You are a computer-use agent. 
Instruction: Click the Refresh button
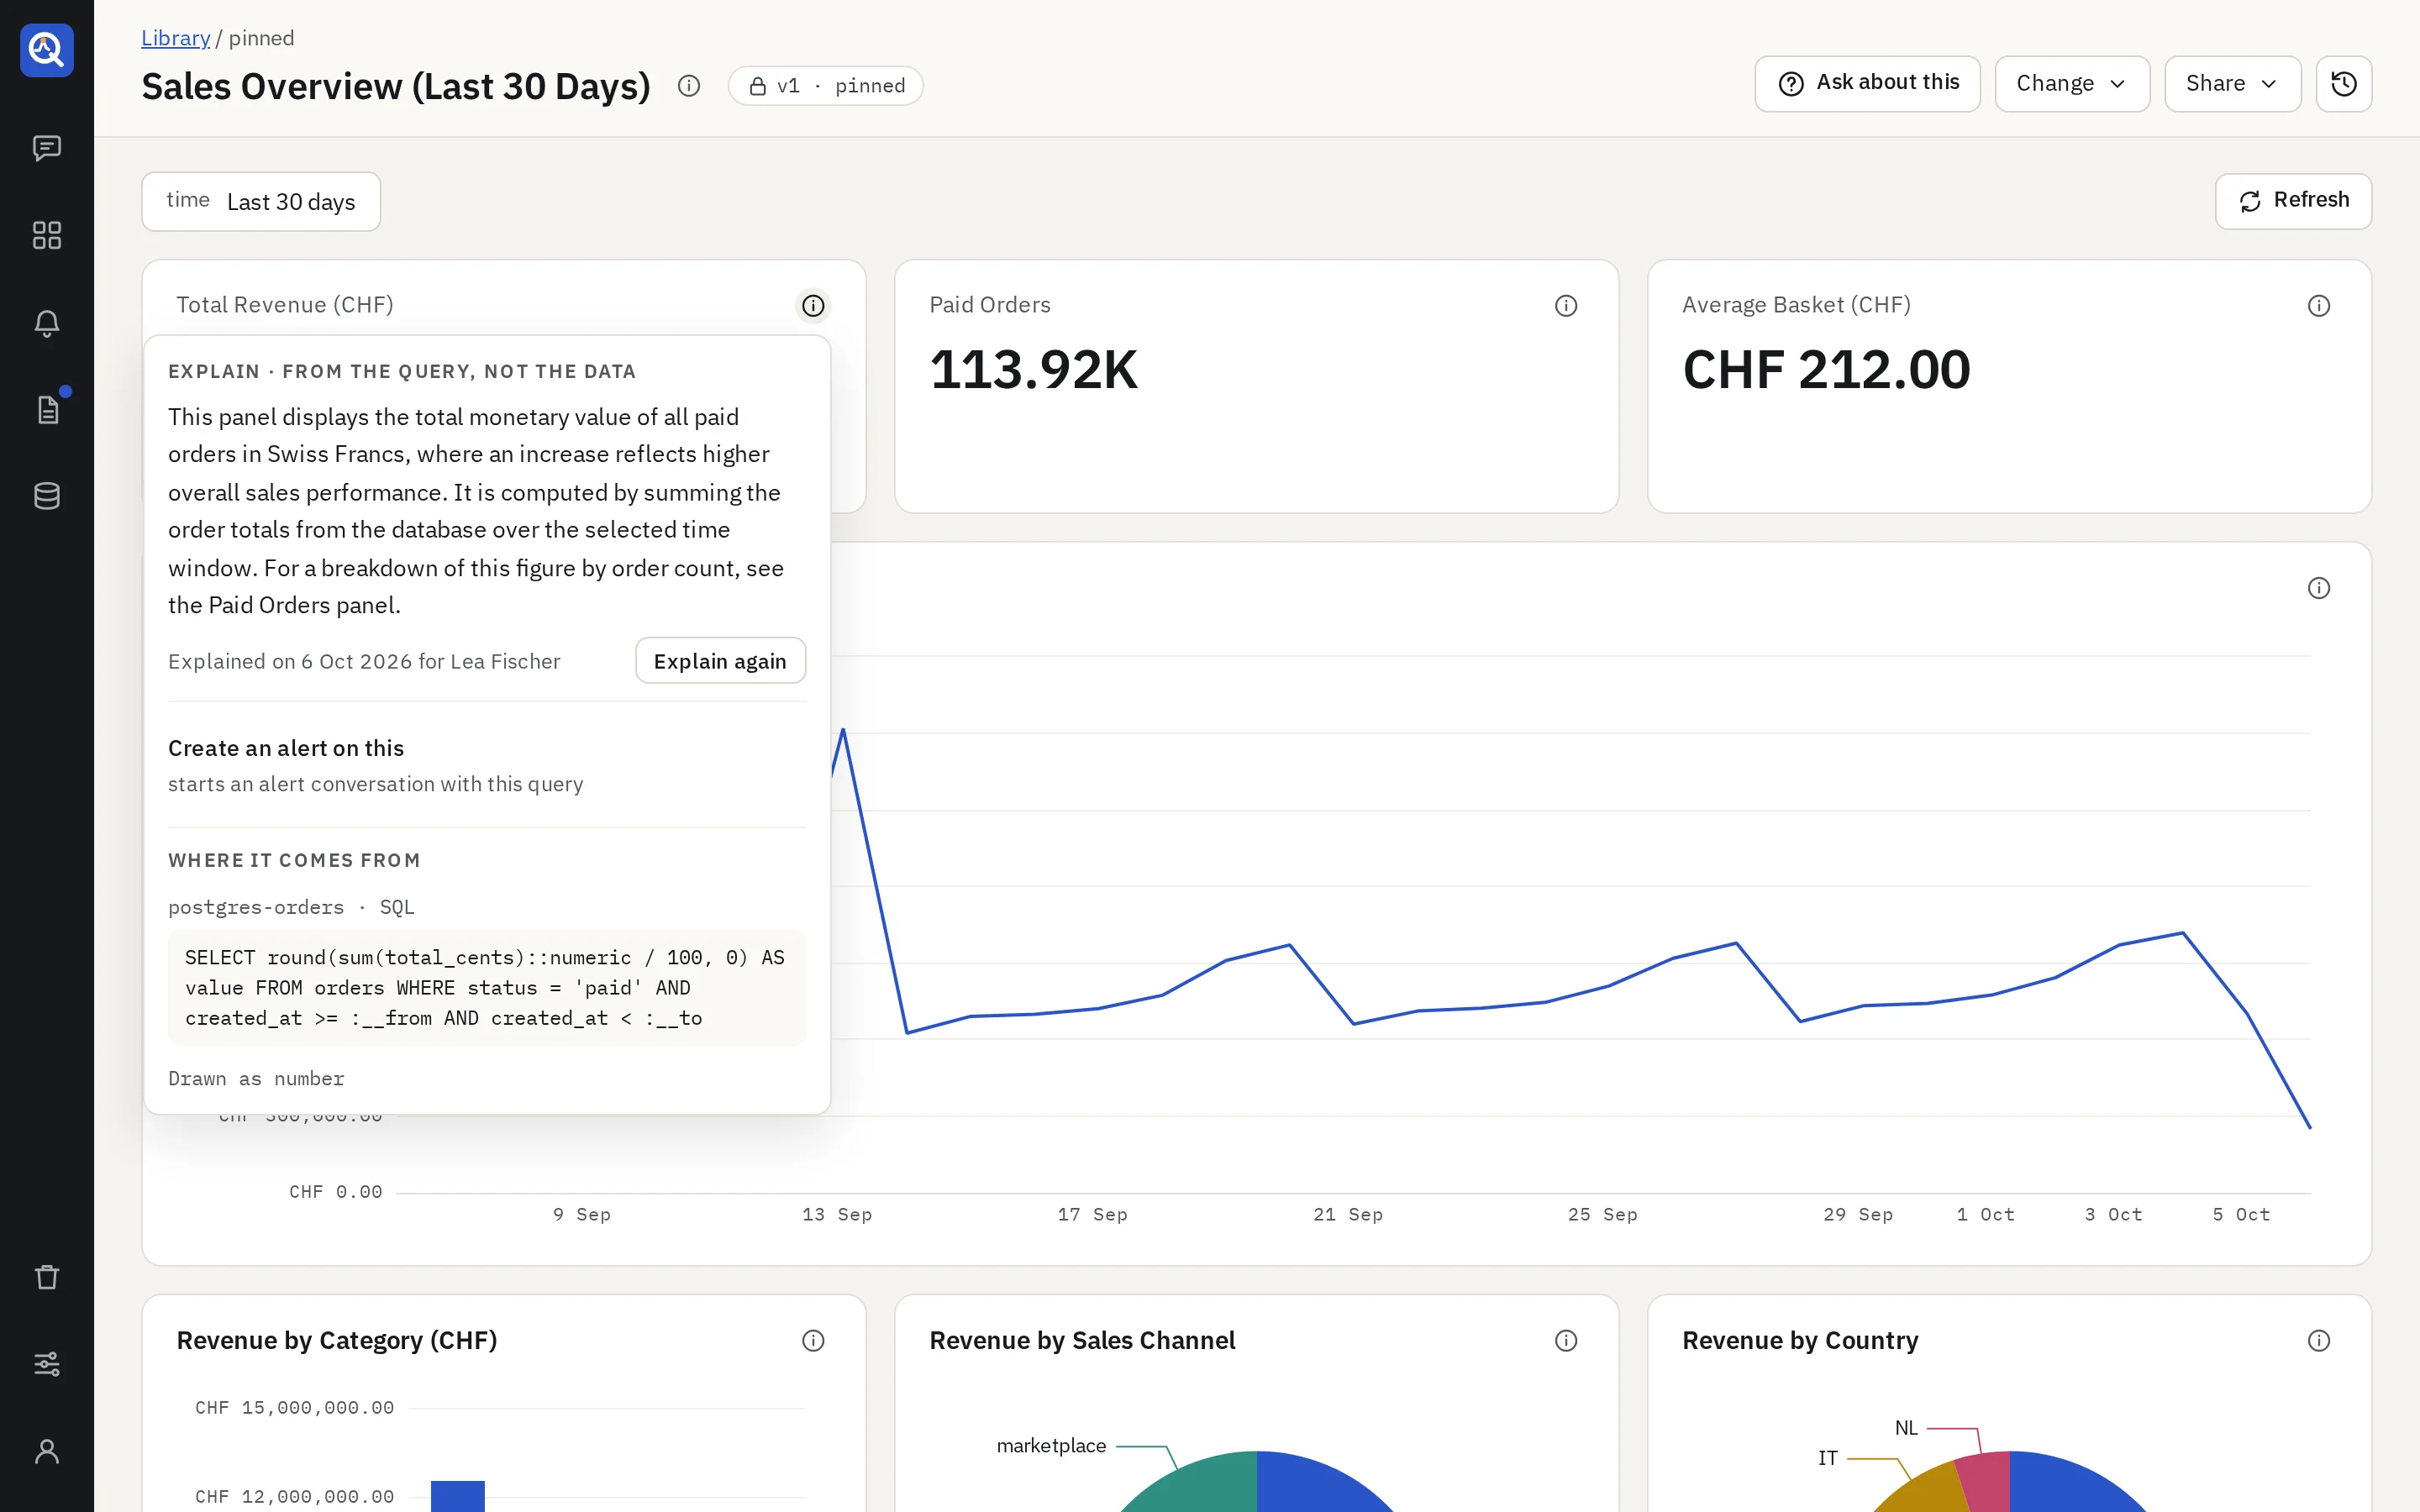tap(2293, 201)
